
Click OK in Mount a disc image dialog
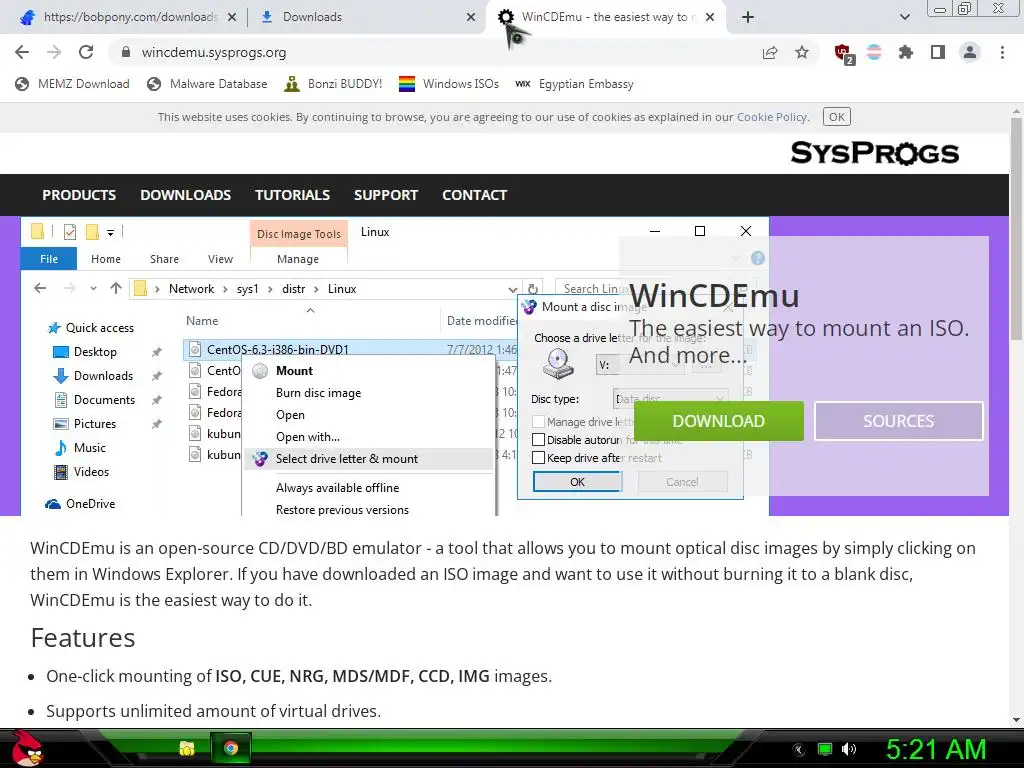(577, 482)
